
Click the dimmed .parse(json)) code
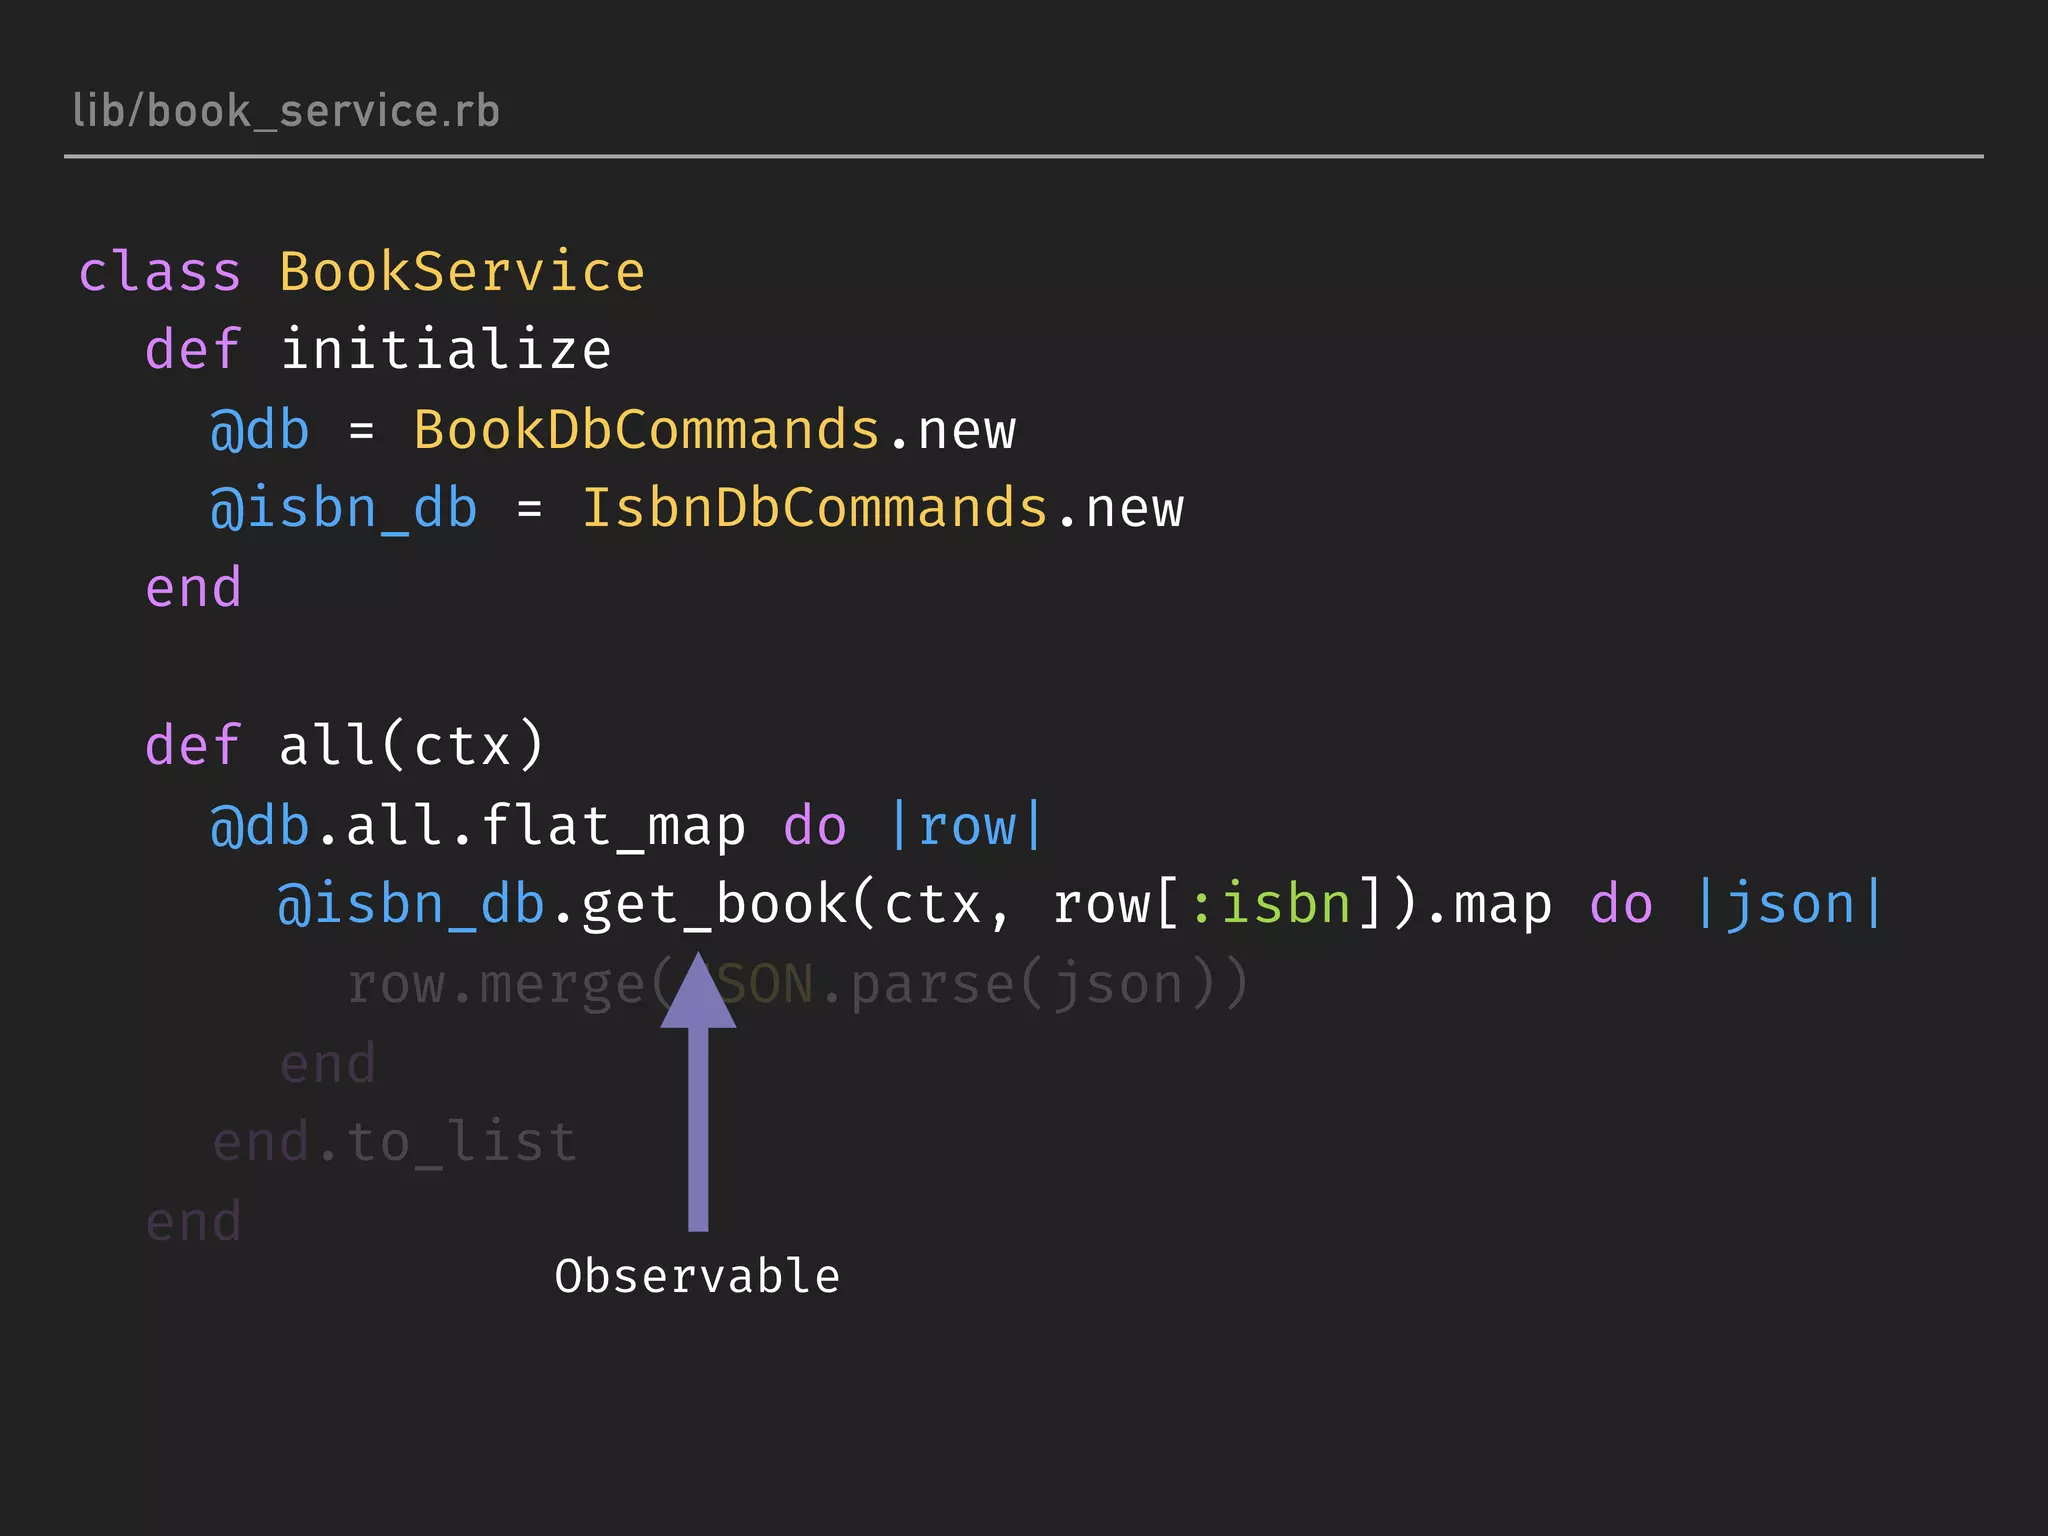pyautogui.click(x=1035, y=985)
